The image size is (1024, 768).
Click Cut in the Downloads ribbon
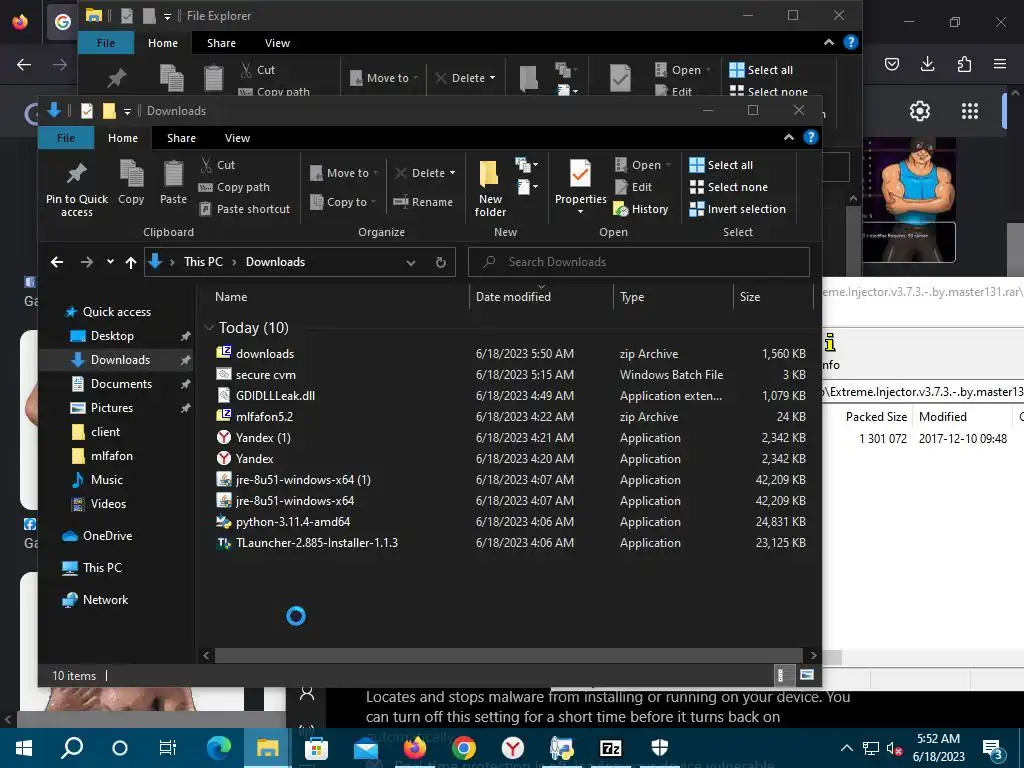pos(217,165)
